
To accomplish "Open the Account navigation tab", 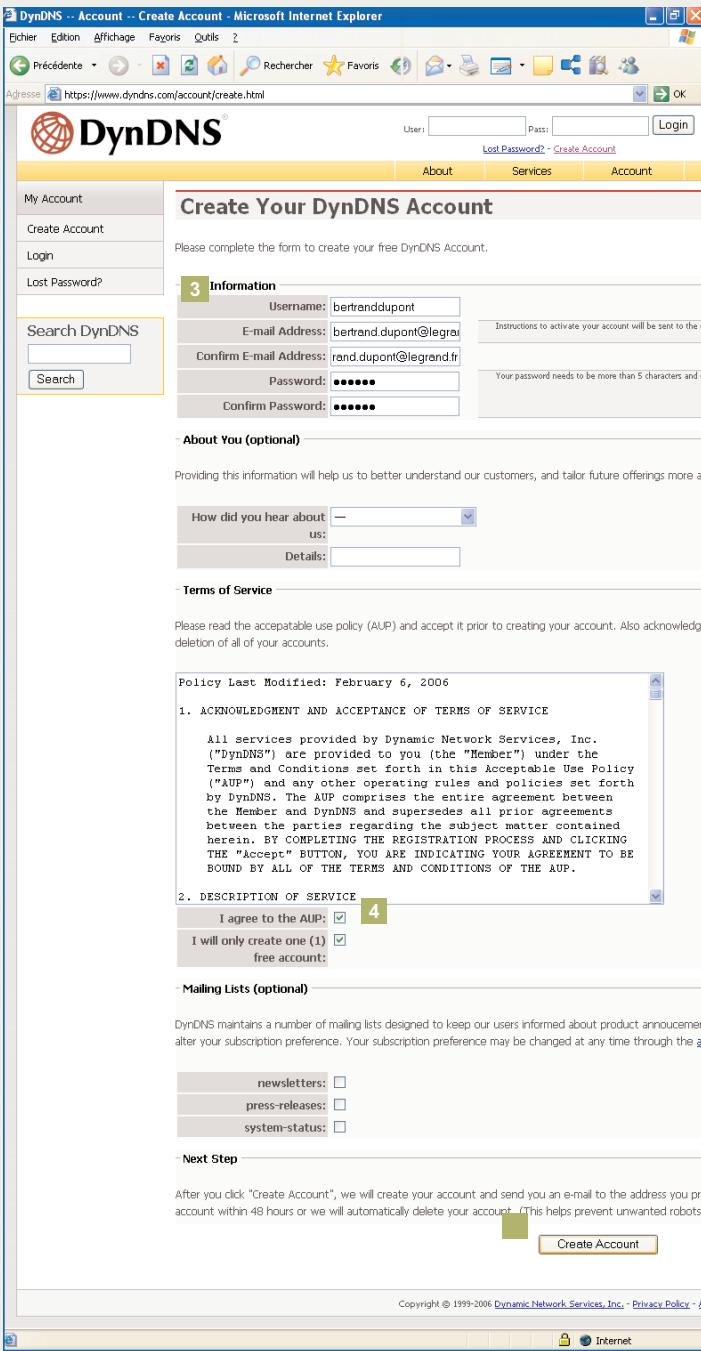I will 632,171.
